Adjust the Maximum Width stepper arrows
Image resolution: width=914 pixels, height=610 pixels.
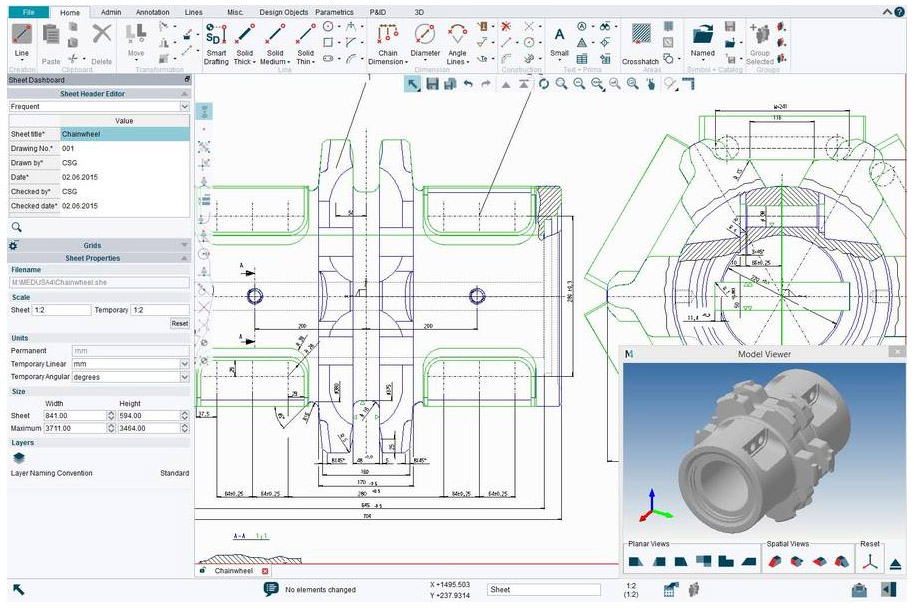click(x=111, y=428)
